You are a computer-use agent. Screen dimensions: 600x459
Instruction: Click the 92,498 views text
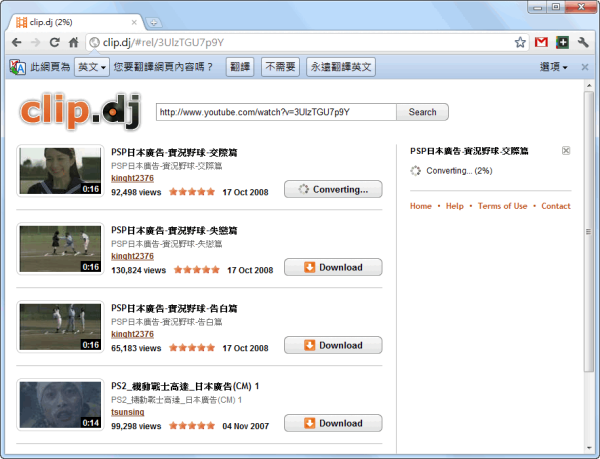136,192
